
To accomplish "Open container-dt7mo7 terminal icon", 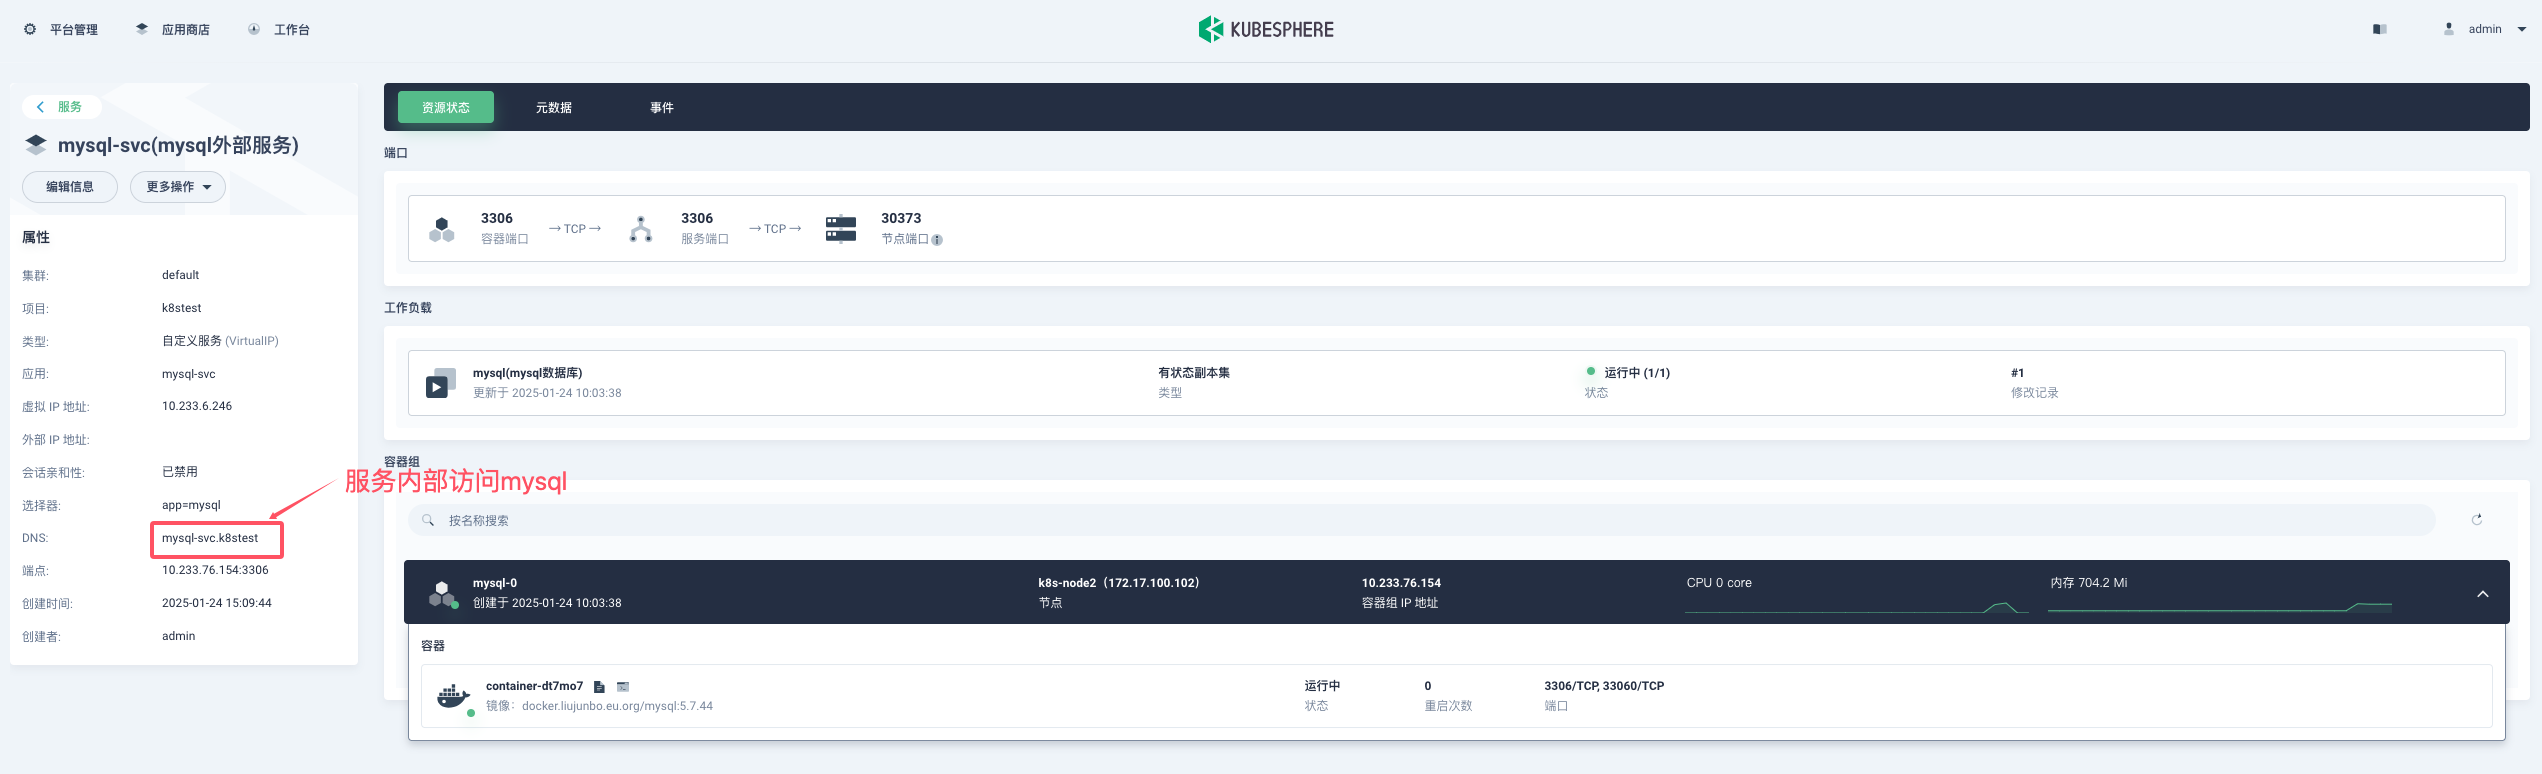I will point(623,687).
